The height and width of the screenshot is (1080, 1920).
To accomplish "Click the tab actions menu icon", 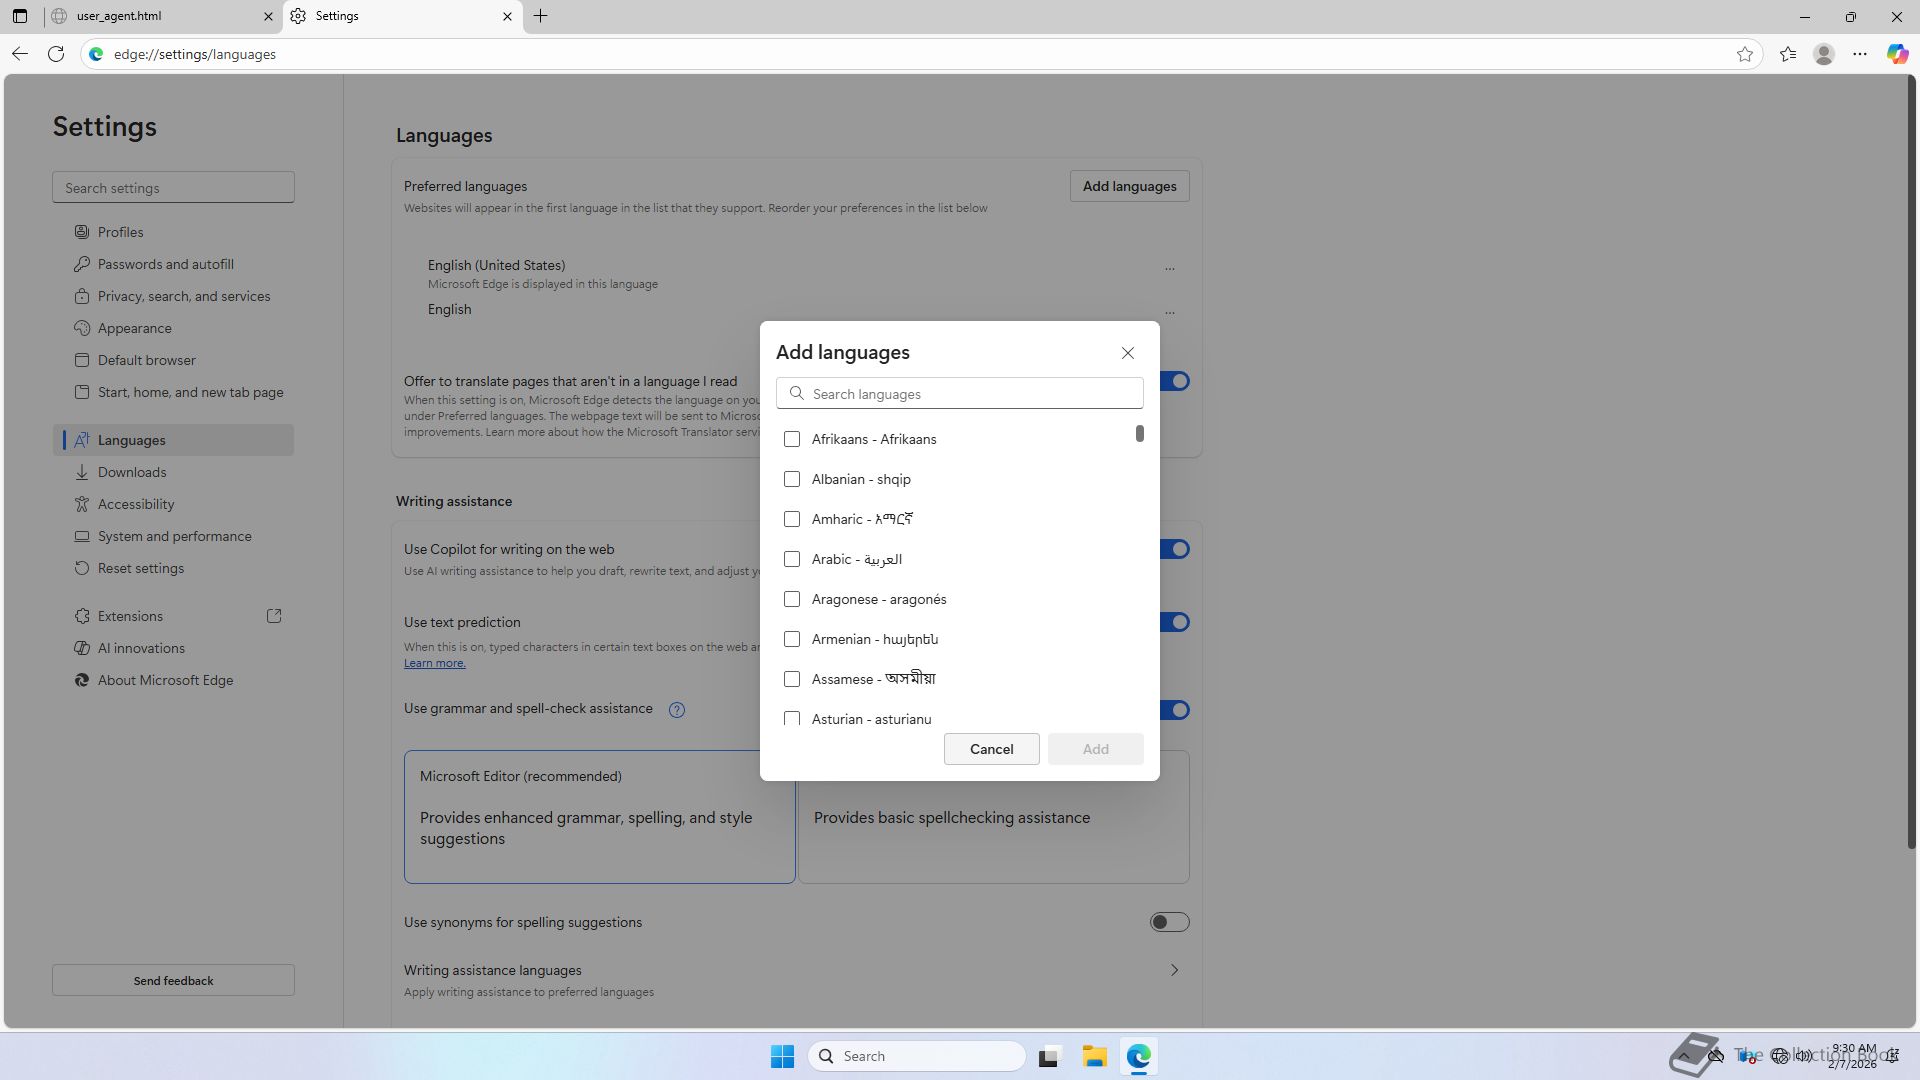I will (20, 16).
